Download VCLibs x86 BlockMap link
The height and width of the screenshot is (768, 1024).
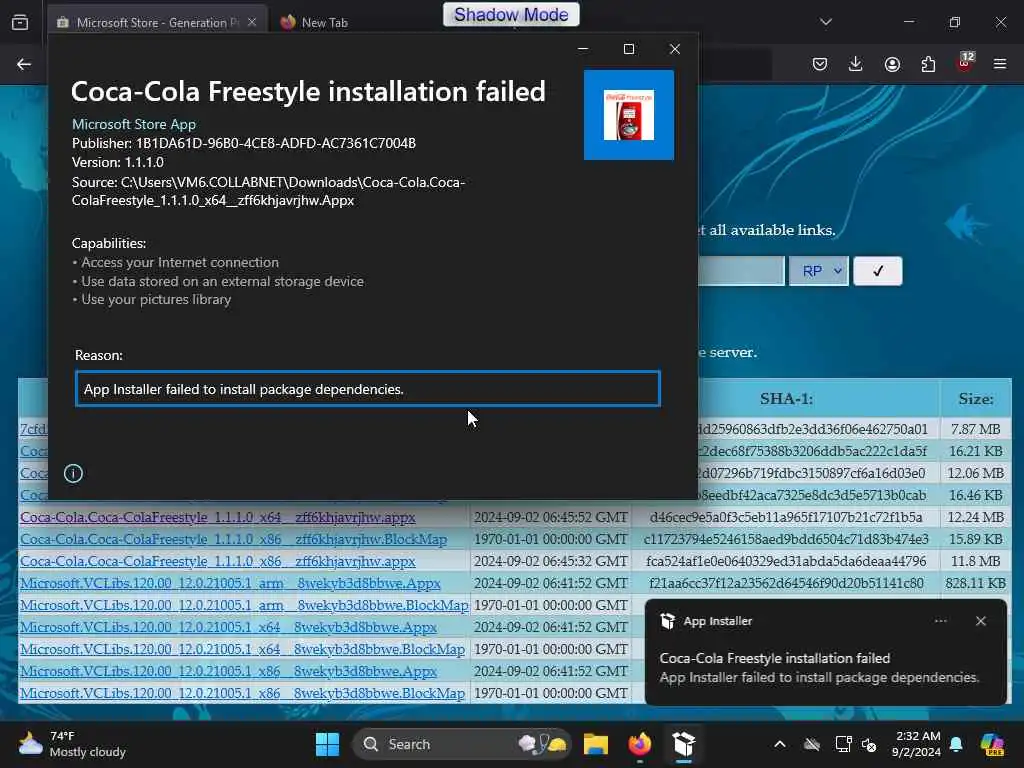point(242,694)
